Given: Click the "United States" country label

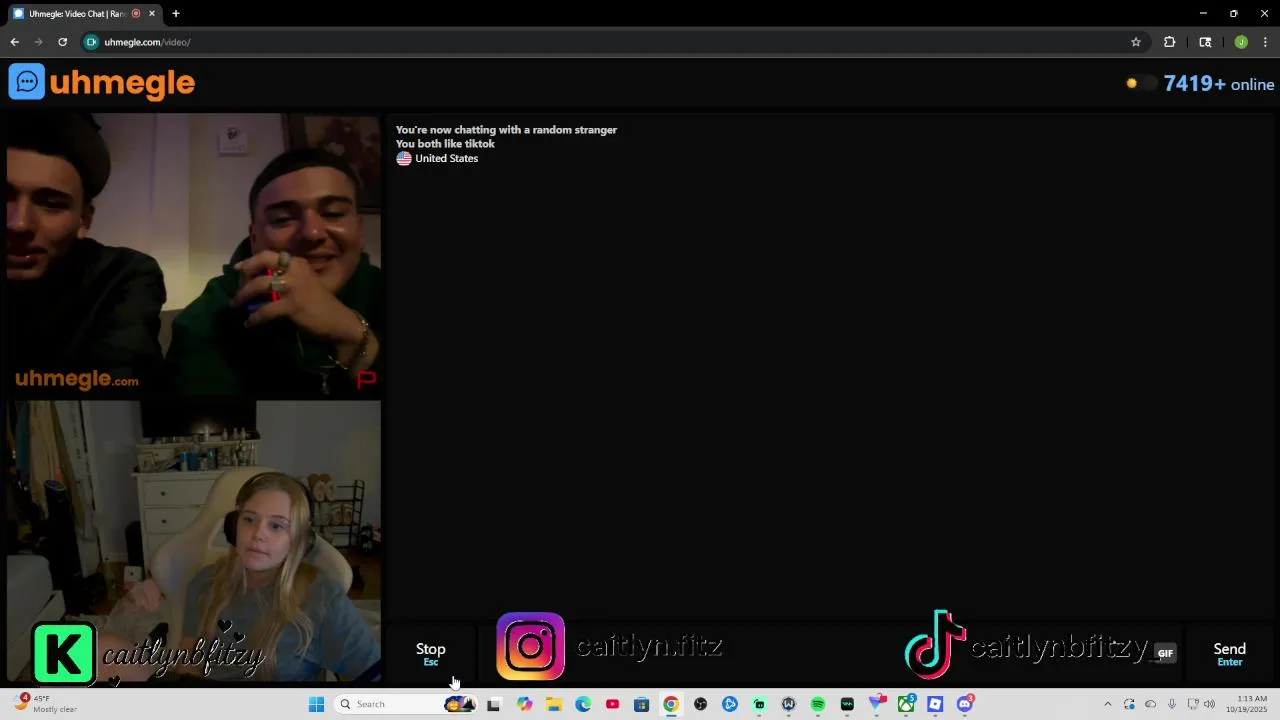Looking at the screenshot, I should [446, 158].
